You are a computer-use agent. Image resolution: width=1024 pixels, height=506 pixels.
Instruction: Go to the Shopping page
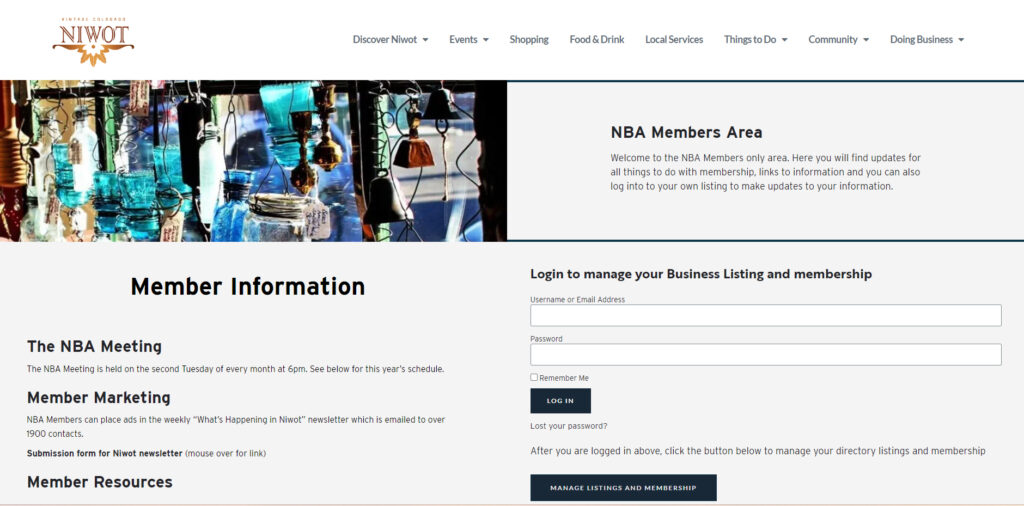pyautogui.click(x=529, y=39)
